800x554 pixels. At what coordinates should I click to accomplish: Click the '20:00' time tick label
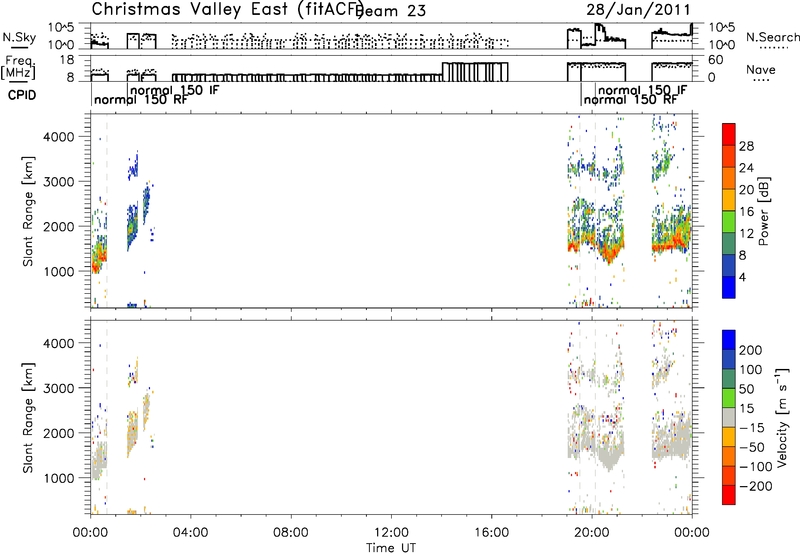592,533
